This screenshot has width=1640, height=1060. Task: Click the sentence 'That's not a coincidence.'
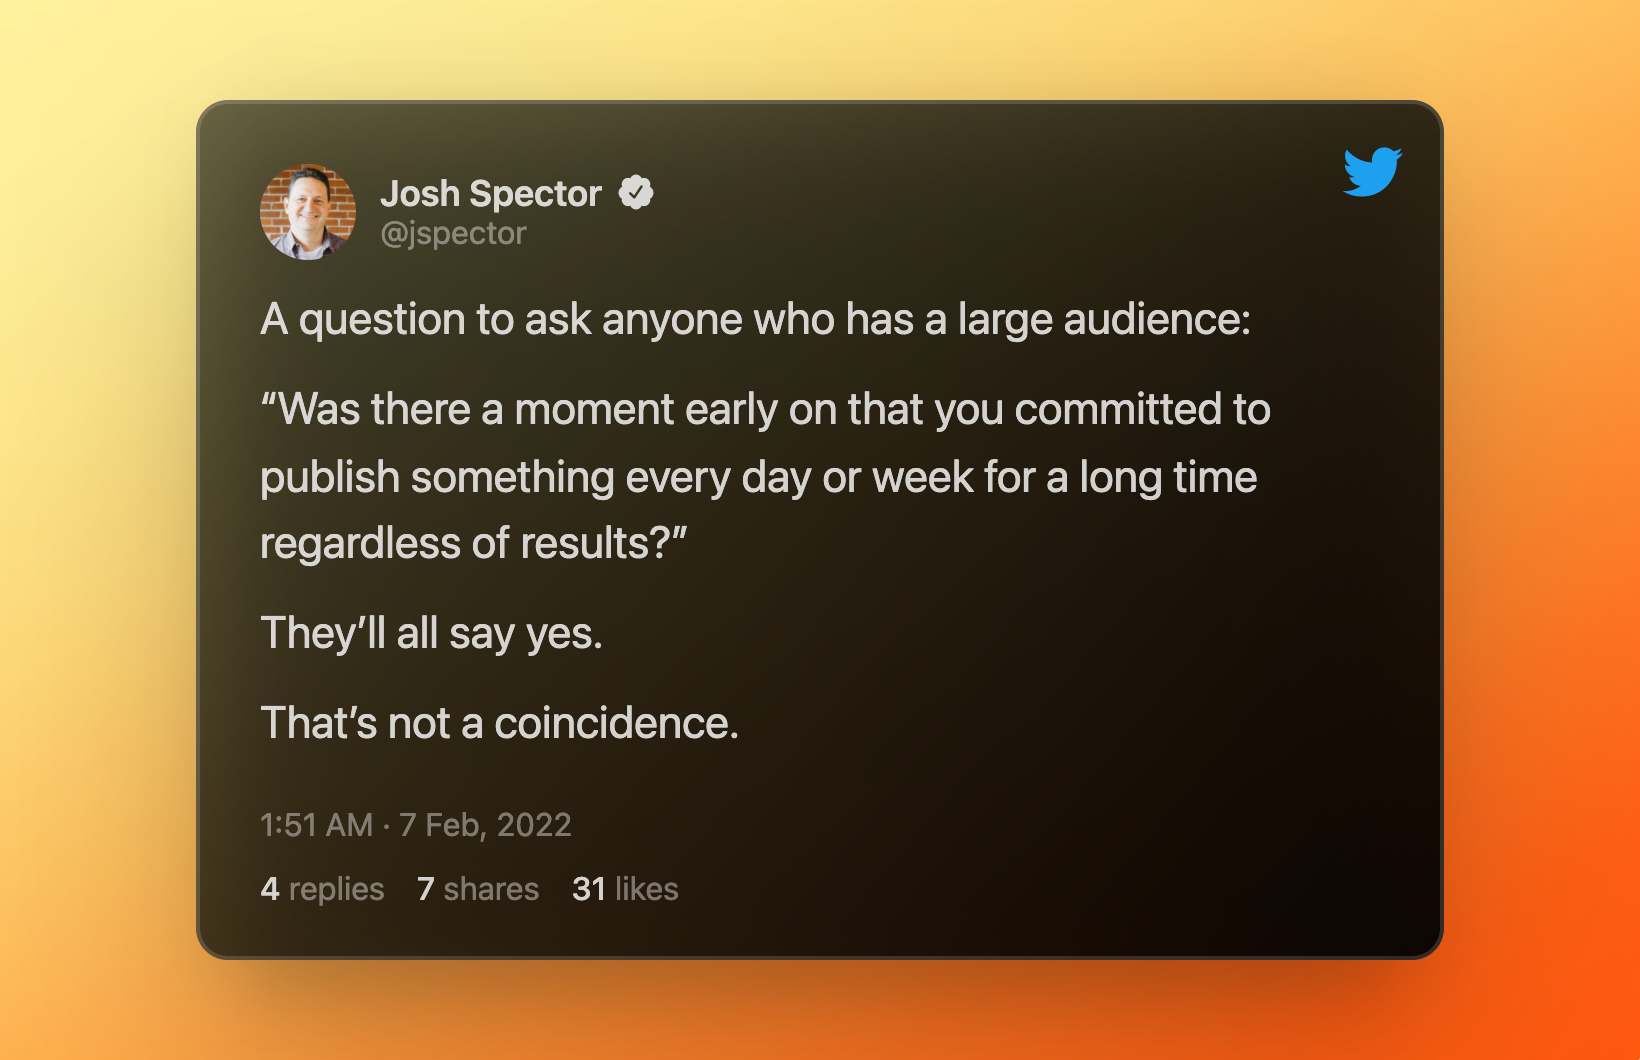click(x=500, y=723)
